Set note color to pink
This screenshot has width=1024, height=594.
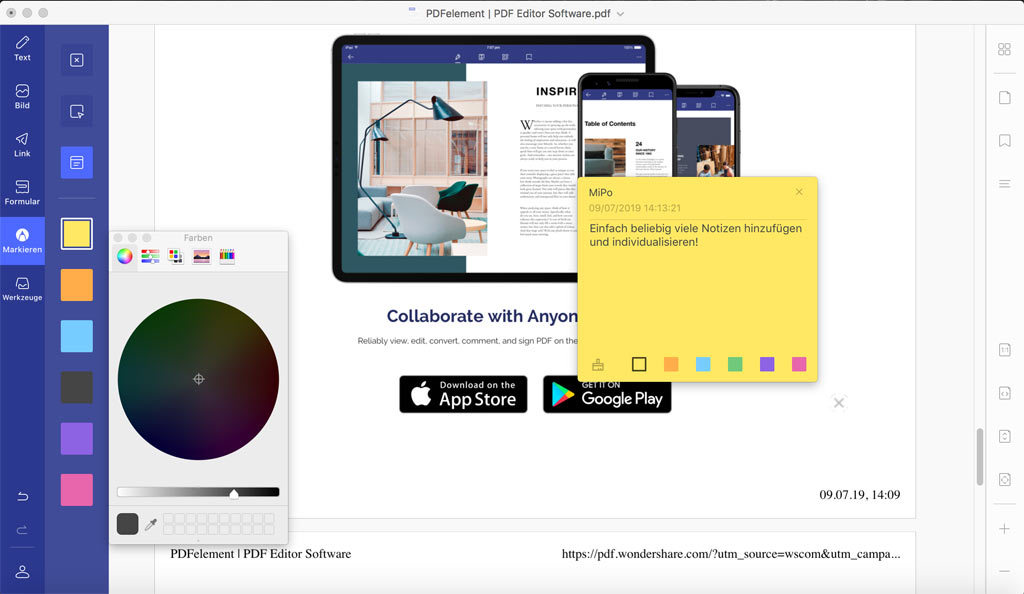tap(799, 364)
